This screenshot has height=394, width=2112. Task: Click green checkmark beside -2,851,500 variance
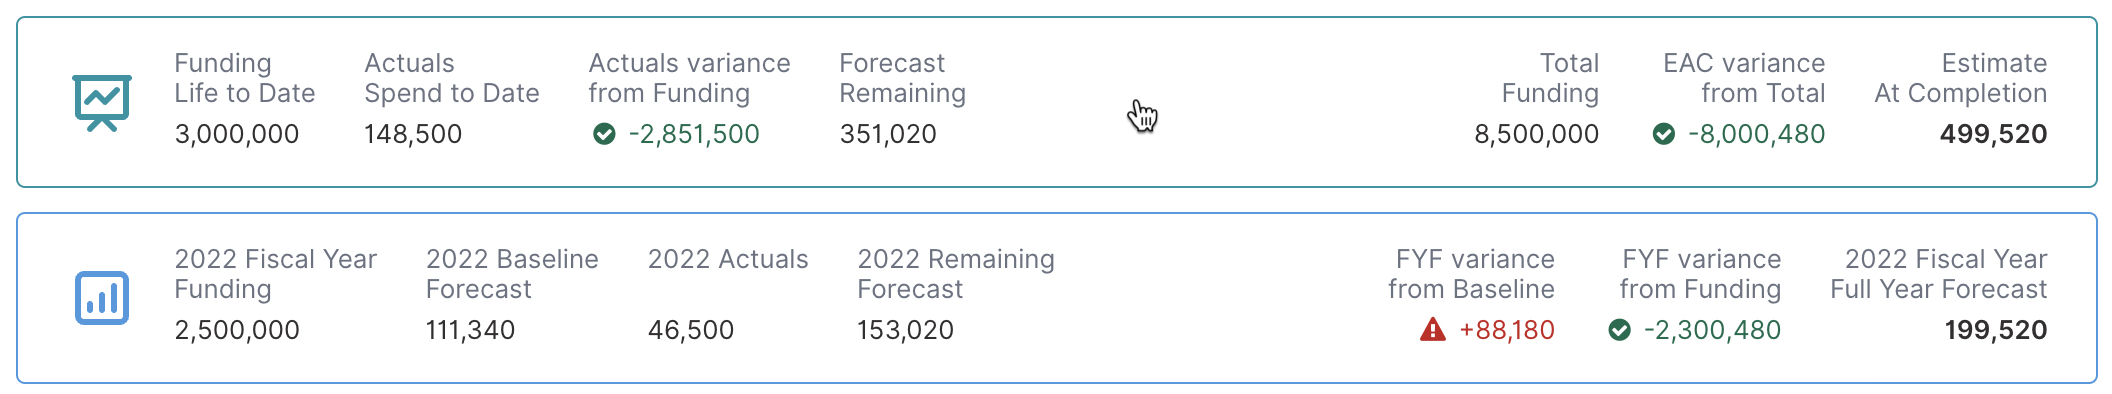pos(604,134)
